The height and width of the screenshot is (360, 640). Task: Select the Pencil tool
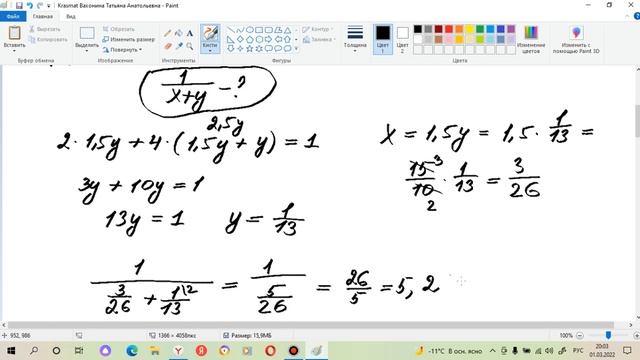coord(167,33)
